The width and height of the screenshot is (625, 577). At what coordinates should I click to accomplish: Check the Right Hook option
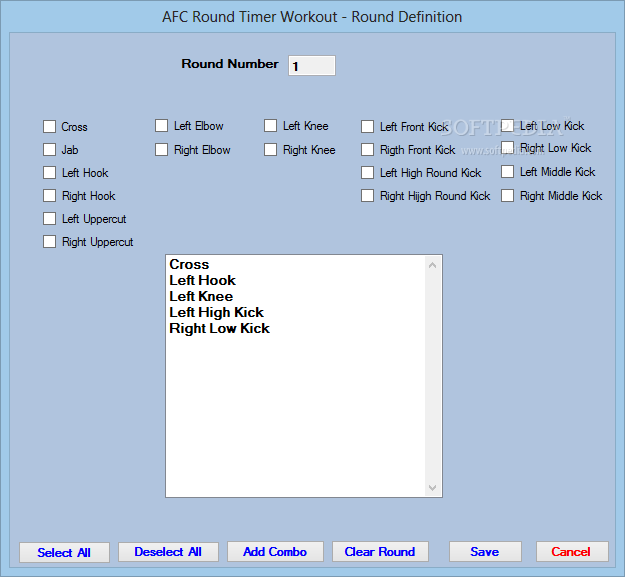pyautogui.click(x=49, y=196)
